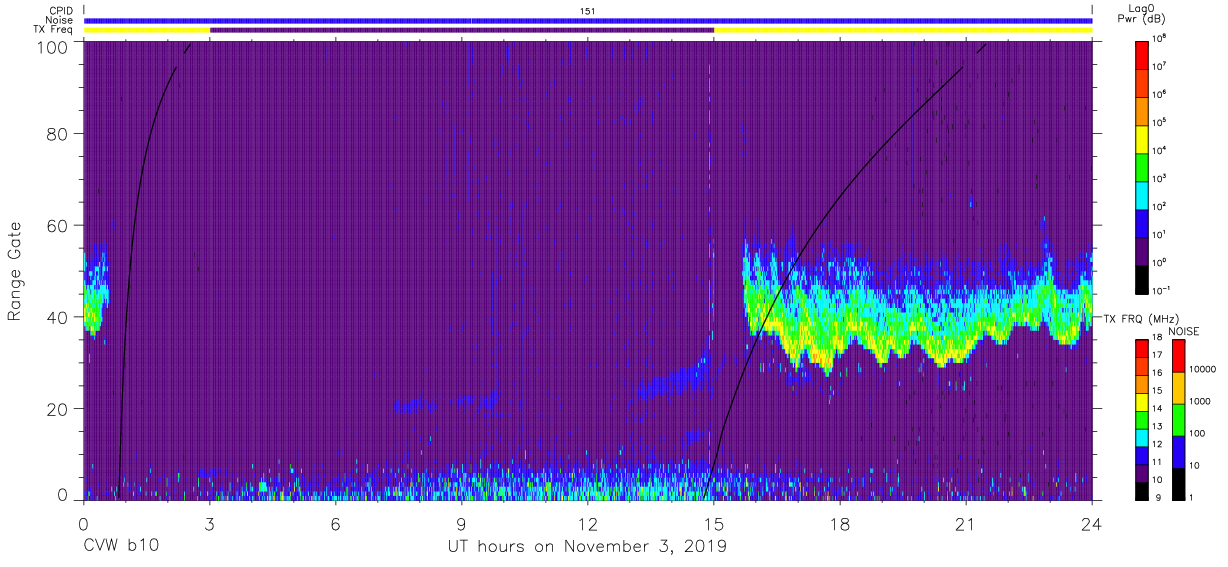Click the x-axis tick label '3'
The image size is (1228, 567).
(x=210, y=523)
